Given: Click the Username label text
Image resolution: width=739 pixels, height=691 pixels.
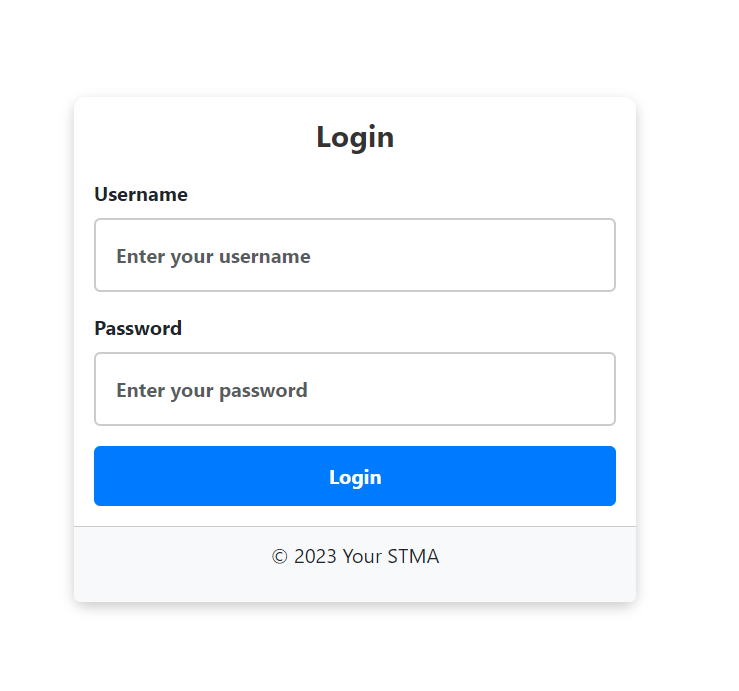Looking at the screenshot, I should click(141, 194).
